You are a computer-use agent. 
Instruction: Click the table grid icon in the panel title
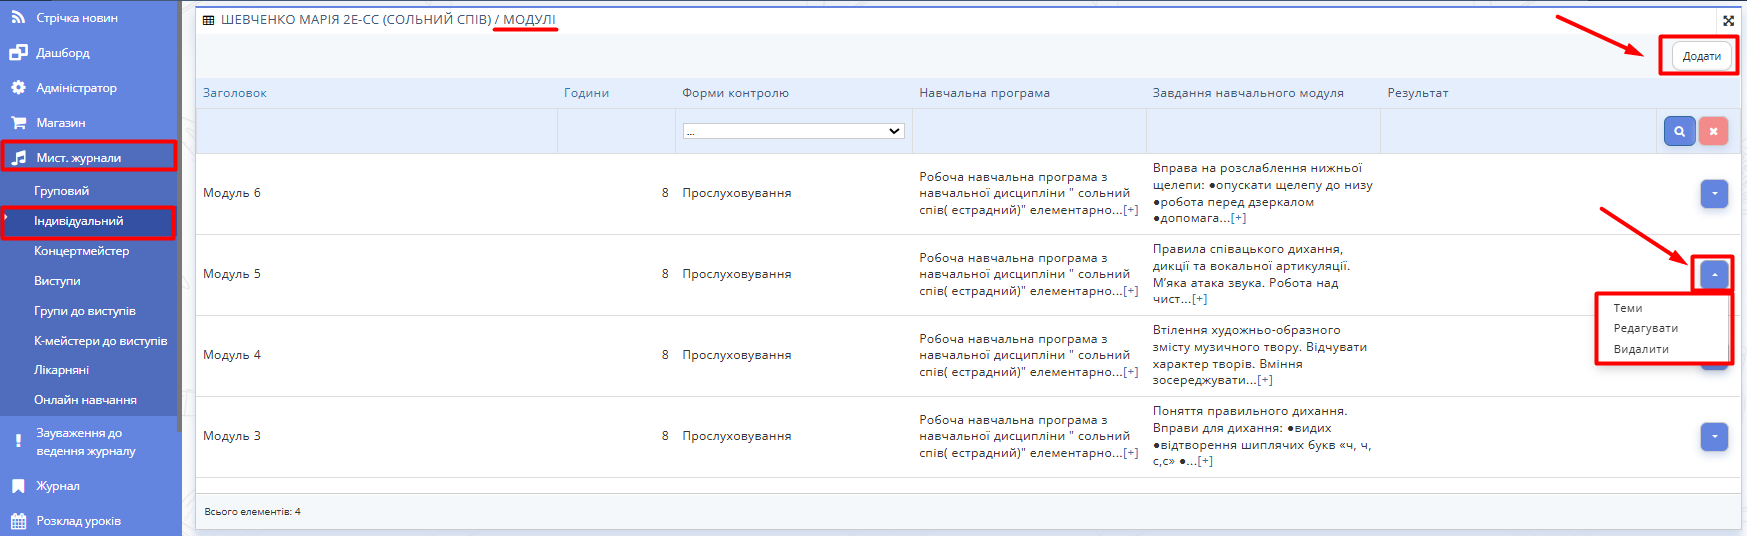tap(208, 20)
